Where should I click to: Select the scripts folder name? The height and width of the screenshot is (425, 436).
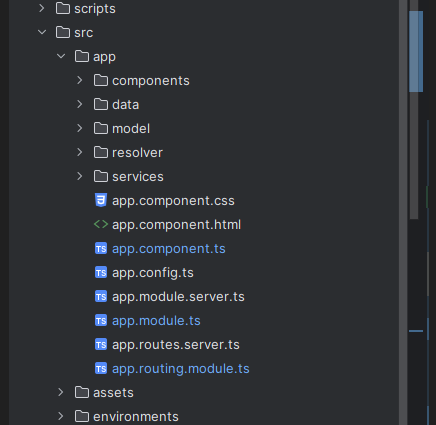click(x=95, y=9)
